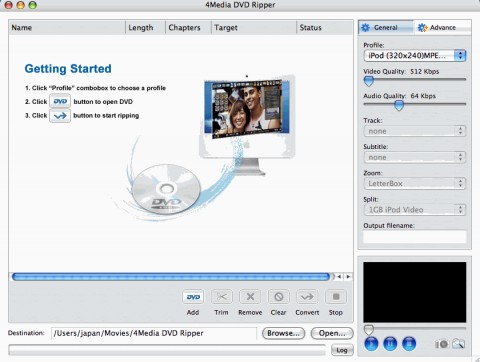Click the Stop conversion icon
Viewport: 480px width, 362px height.
pos(336,297)
